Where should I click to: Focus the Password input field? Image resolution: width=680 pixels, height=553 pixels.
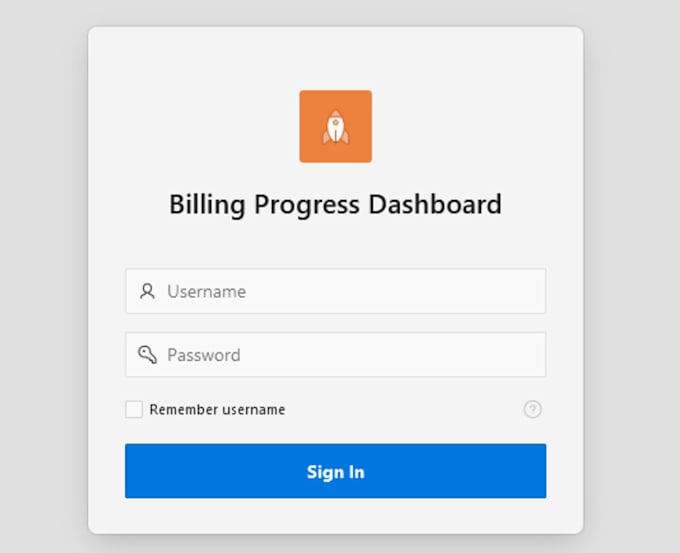coord(335,354)
